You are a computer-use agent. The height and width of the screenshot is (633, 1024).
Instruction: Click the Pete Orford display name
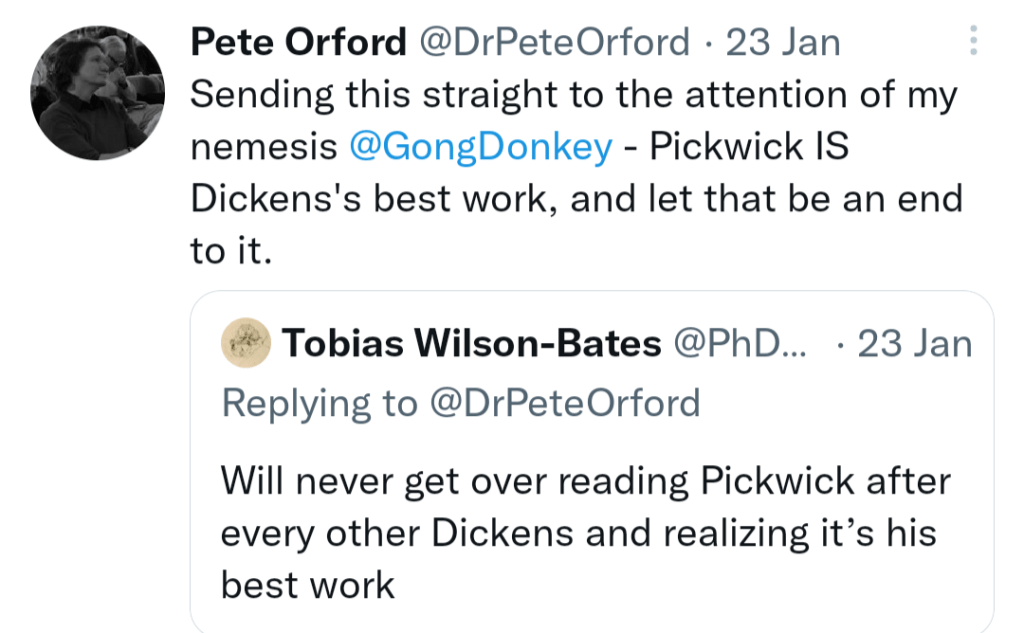[x=298, y=43]
